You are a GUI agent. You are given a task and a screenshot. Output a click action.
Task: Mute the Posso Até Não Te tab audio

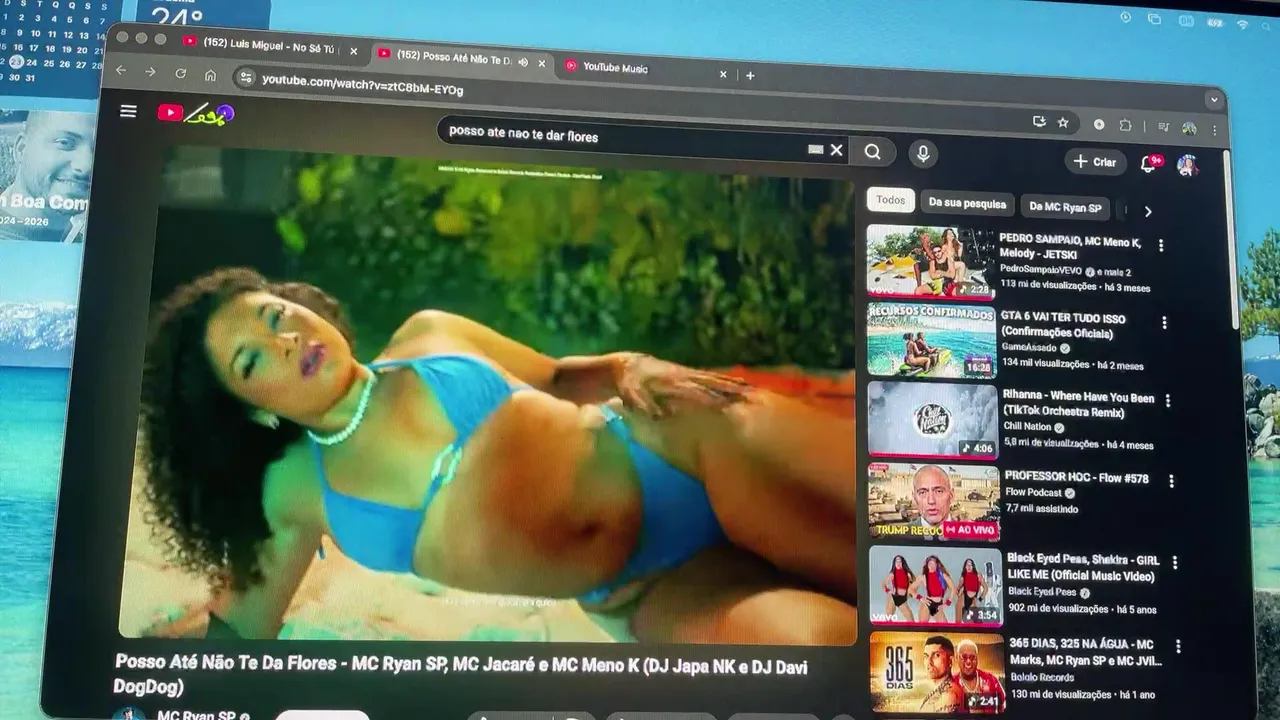[x=523, y=62]
